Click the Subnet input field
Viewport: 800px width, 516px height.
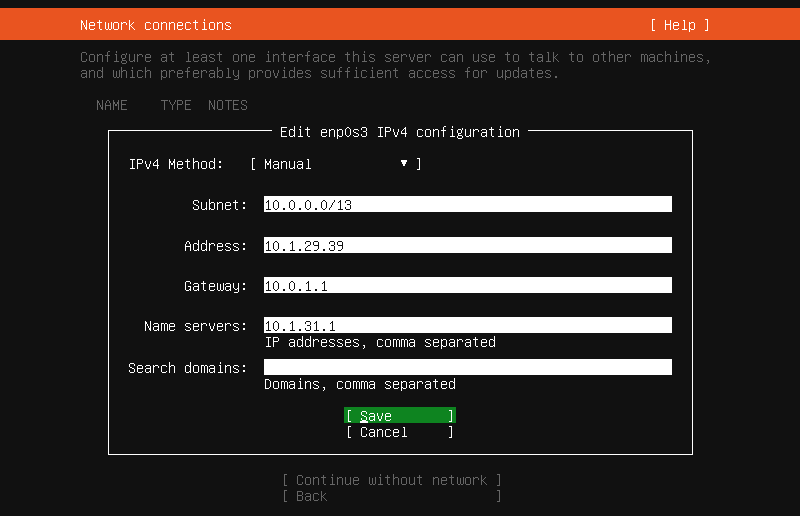[467, 205]
